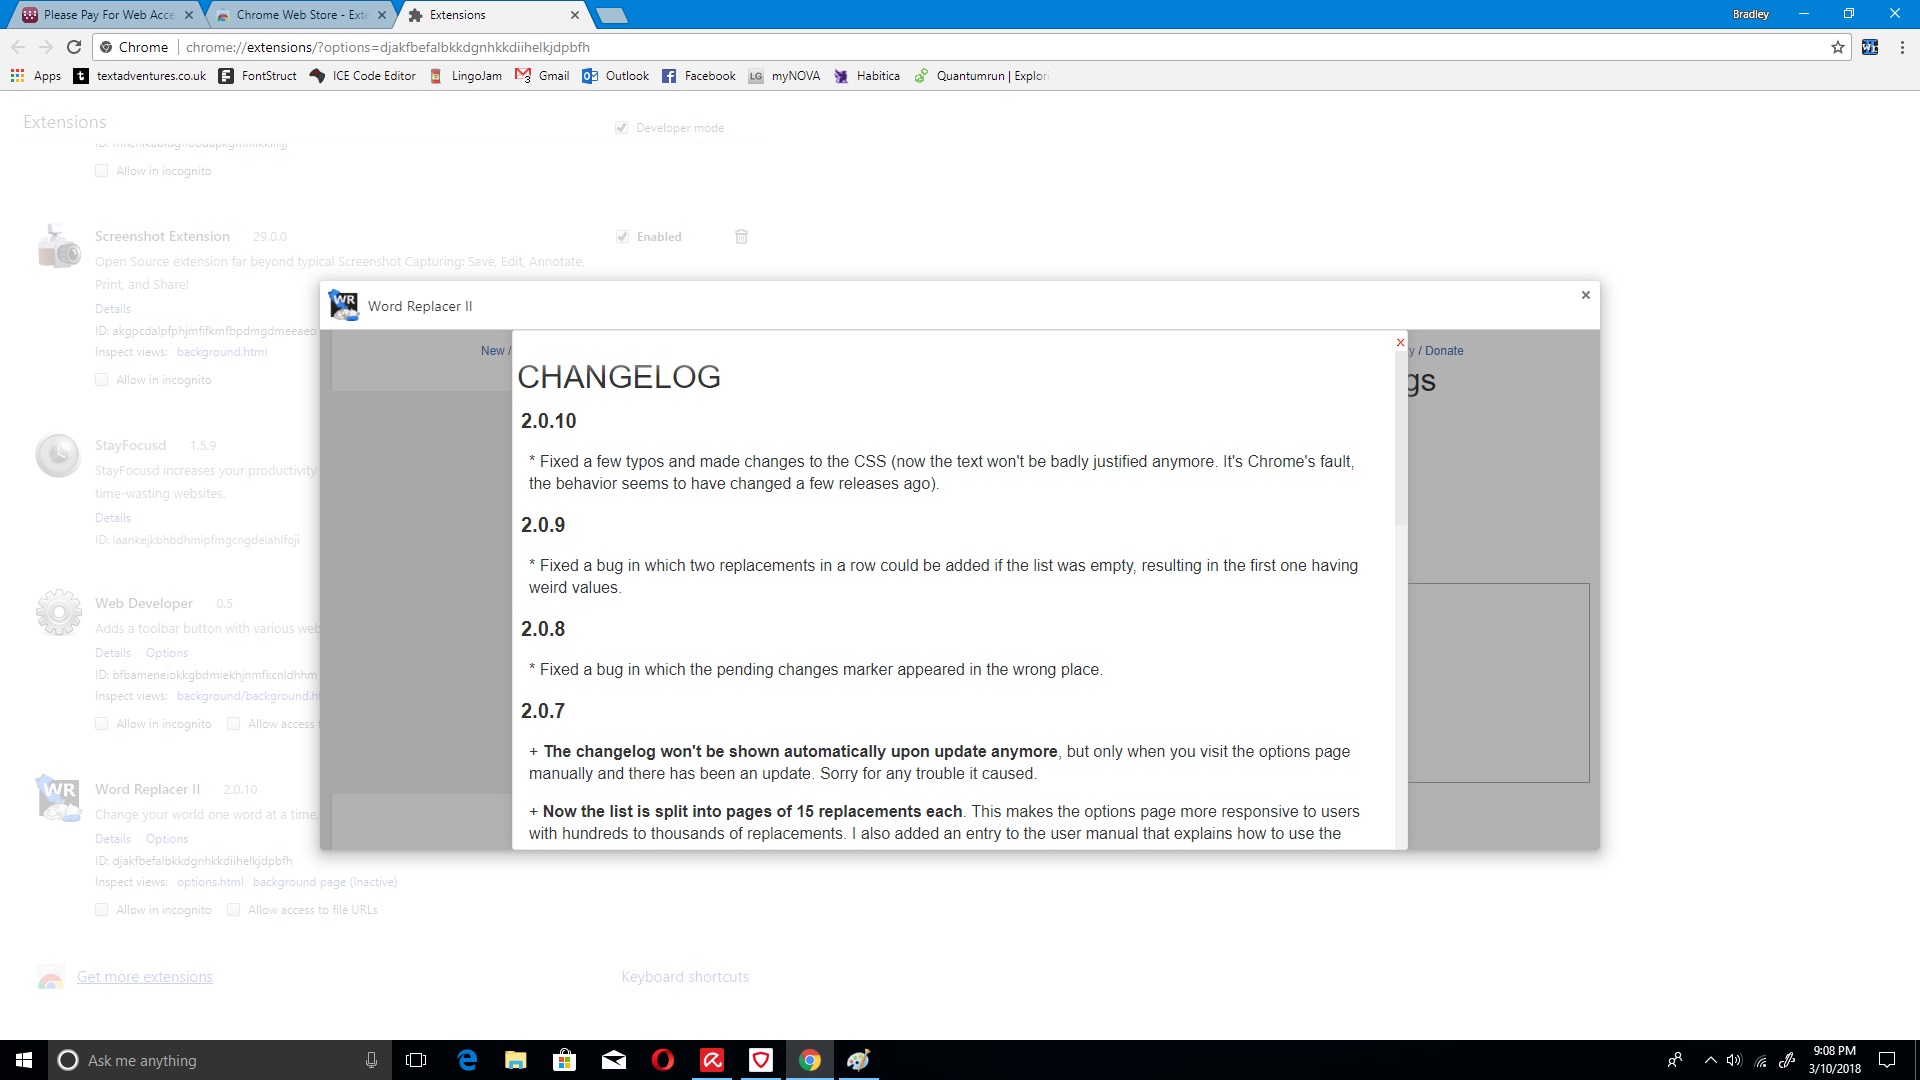Click the bookmark star icon
1920x1080 pixels.
coord(1837,47)
